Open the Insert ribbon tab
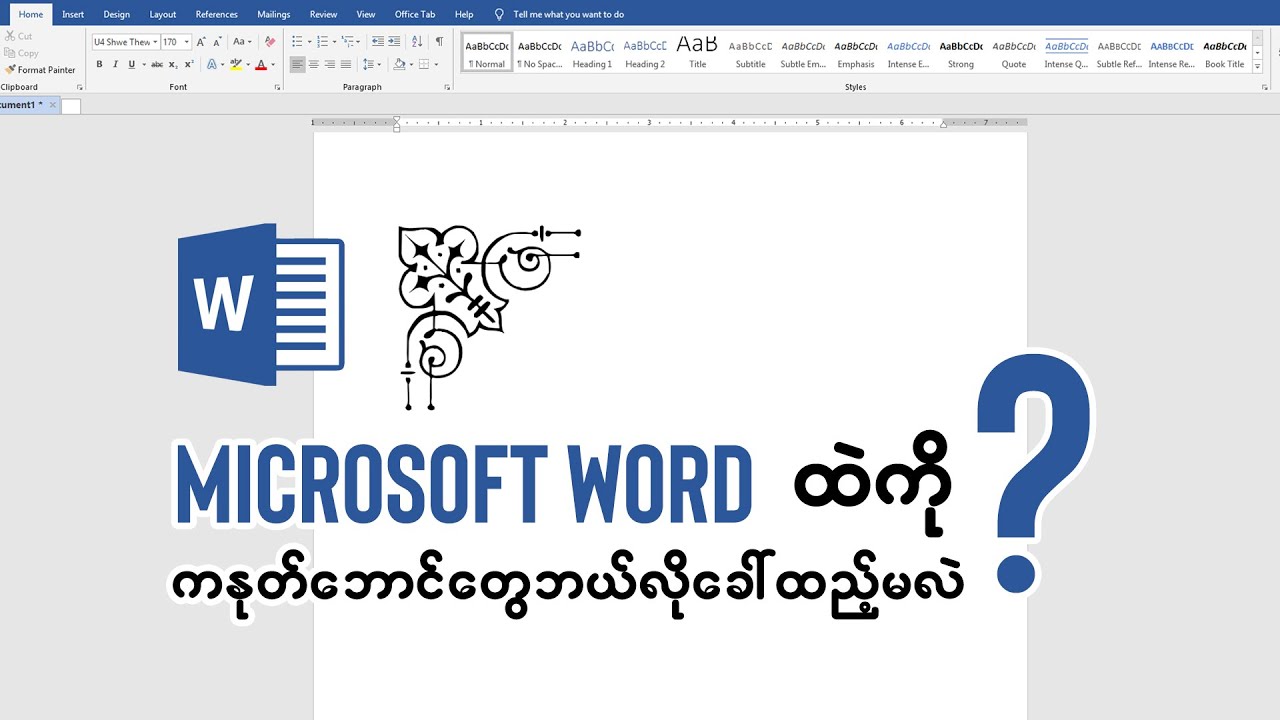 click(x=73, y=14)
